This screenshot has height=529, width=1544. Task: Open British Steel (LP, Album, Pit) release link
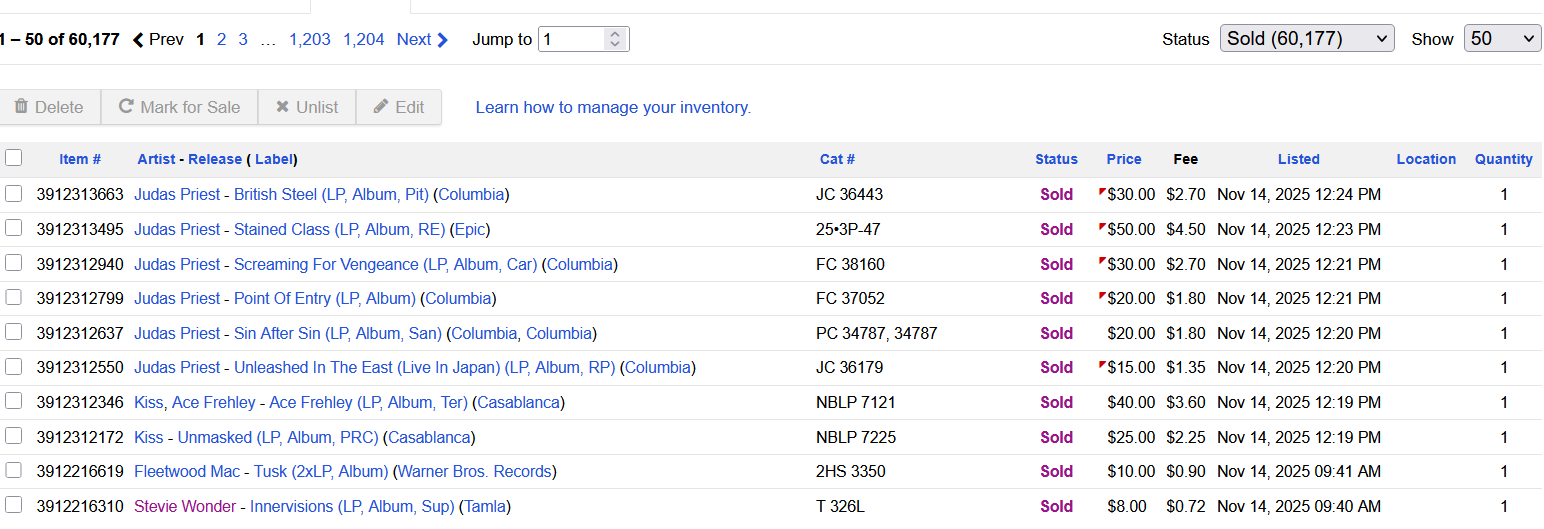[331, 194]
